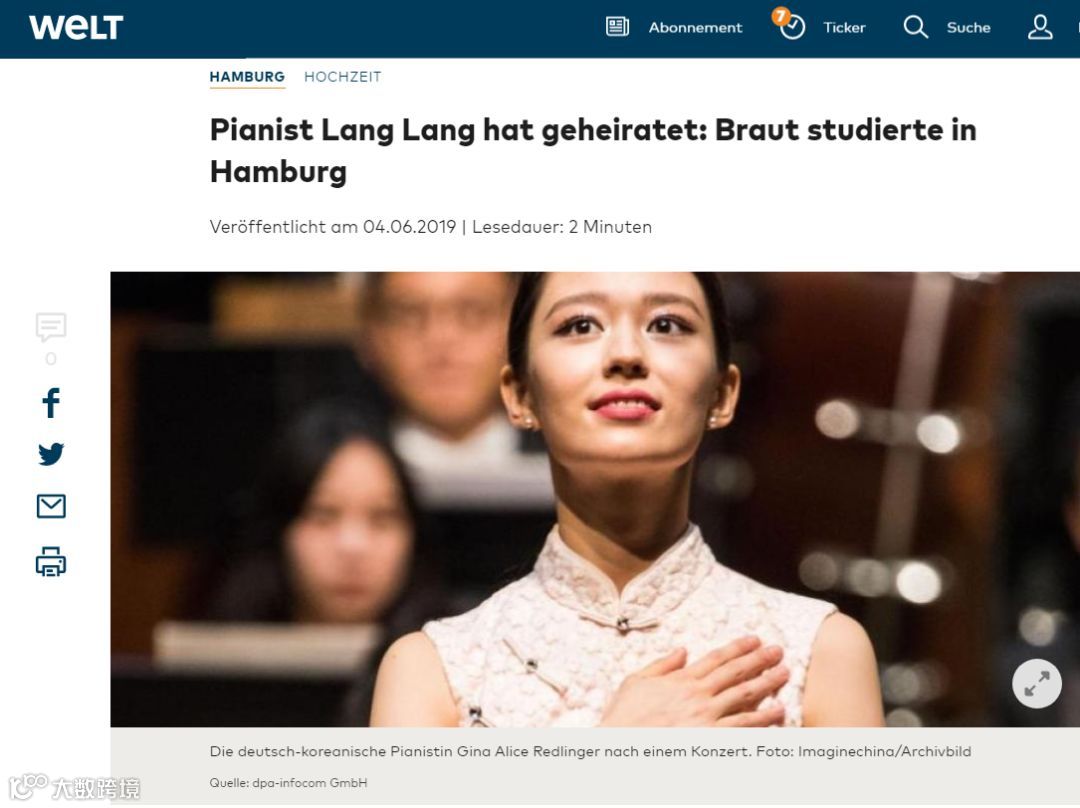The width and height of the screenshot is (1080, 808).
Task: Open the HOCHZEIT topic tab
Action: click(342, 77)
